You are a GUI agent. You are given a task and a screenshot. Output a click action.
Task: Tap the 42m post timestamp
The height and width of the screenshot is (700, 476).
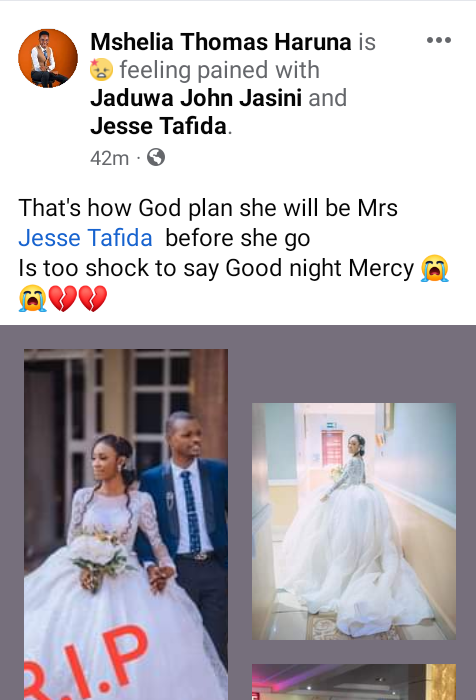point(109,158)
